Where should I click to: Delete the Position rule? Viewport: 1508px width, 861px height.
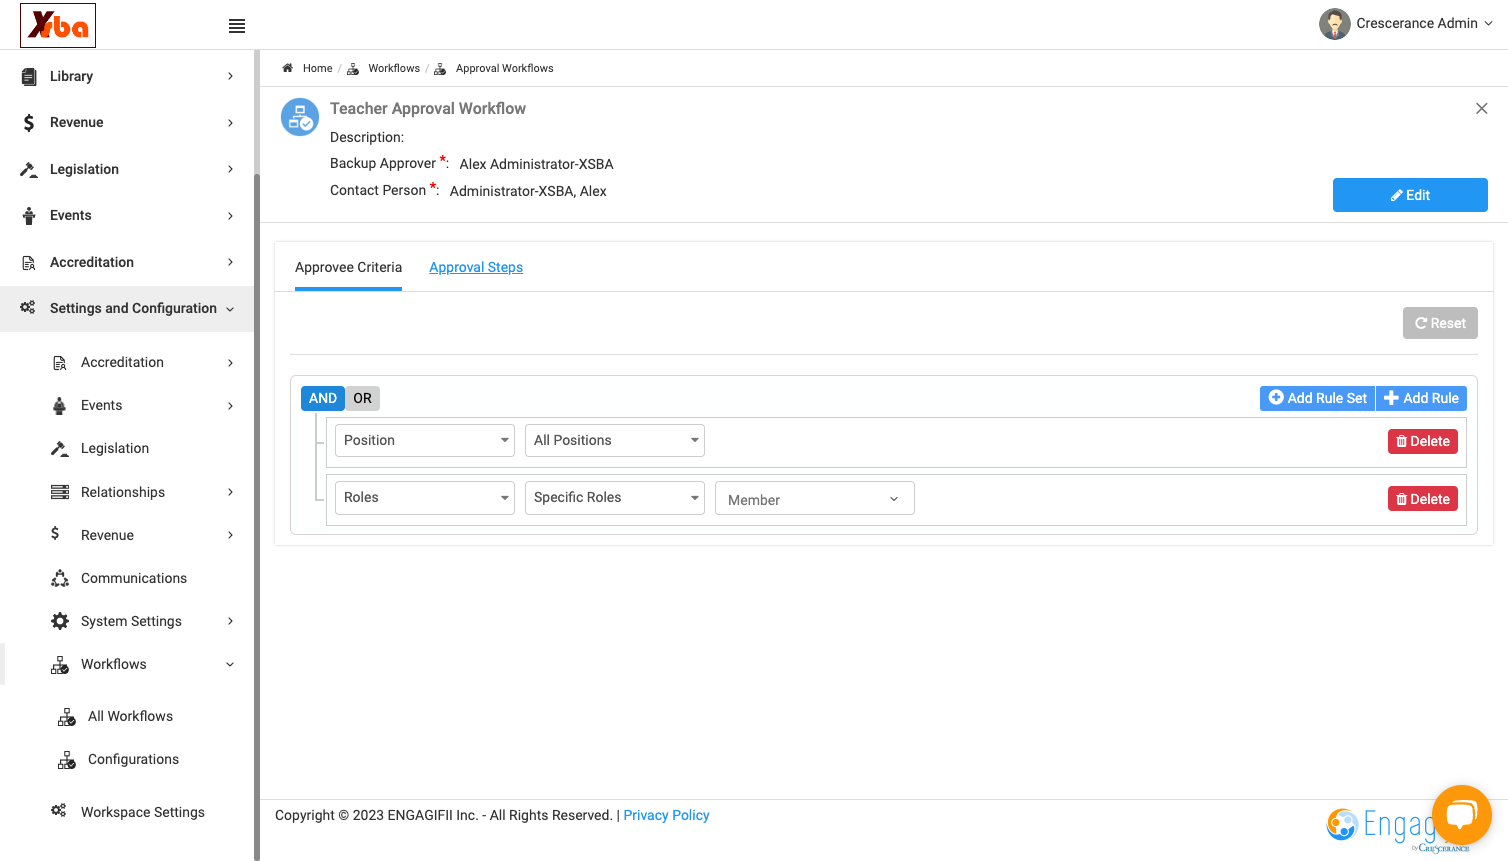click(x=1423, y=441)
